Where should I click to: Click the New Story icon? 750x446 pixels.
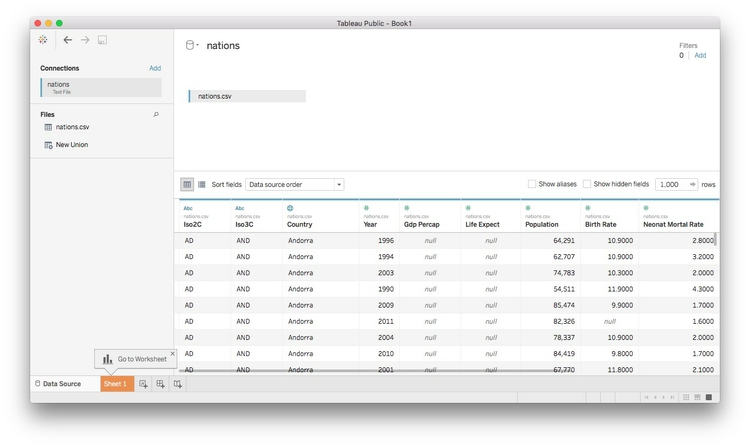(178, 384)
